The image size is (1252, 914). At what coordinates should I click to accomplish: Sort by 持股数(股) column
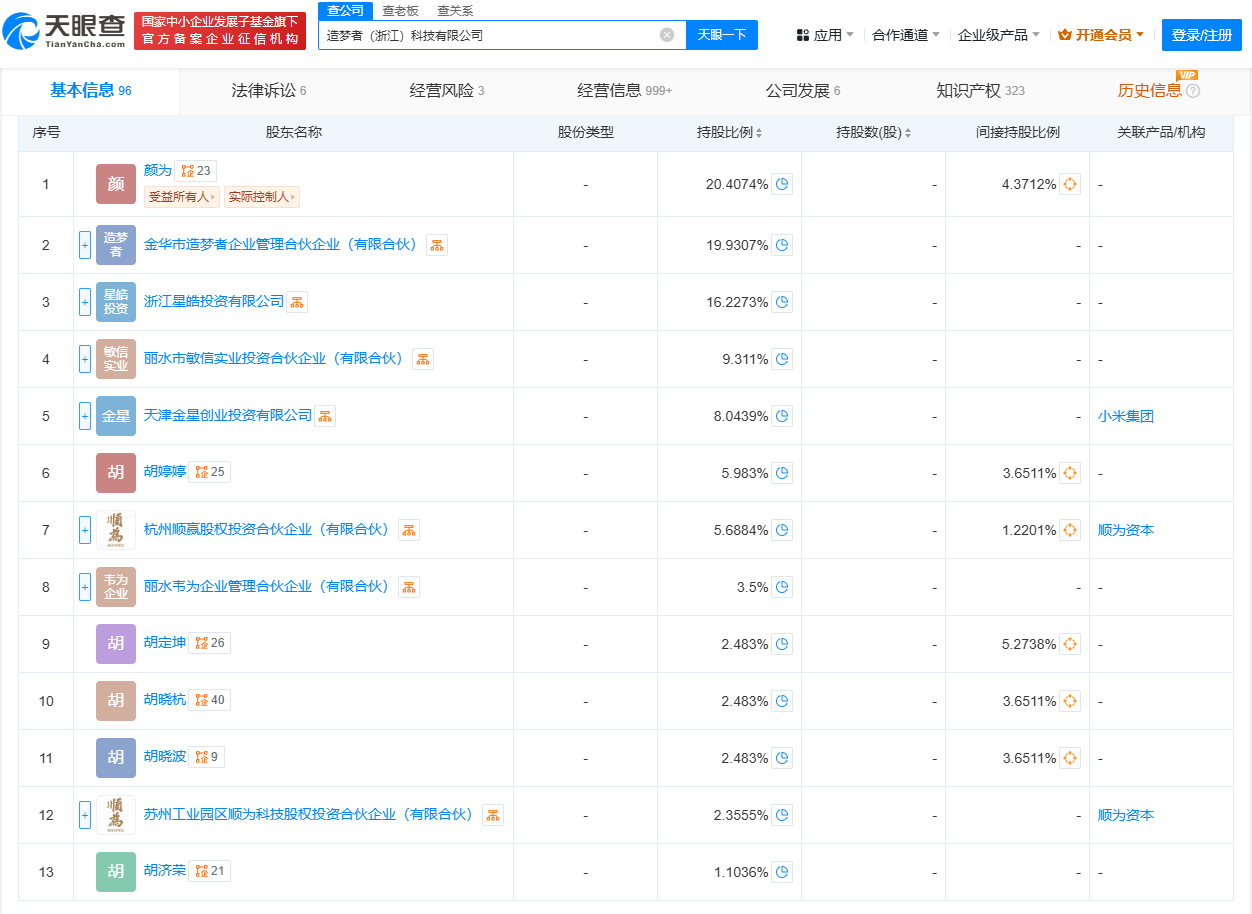[874, 133]
